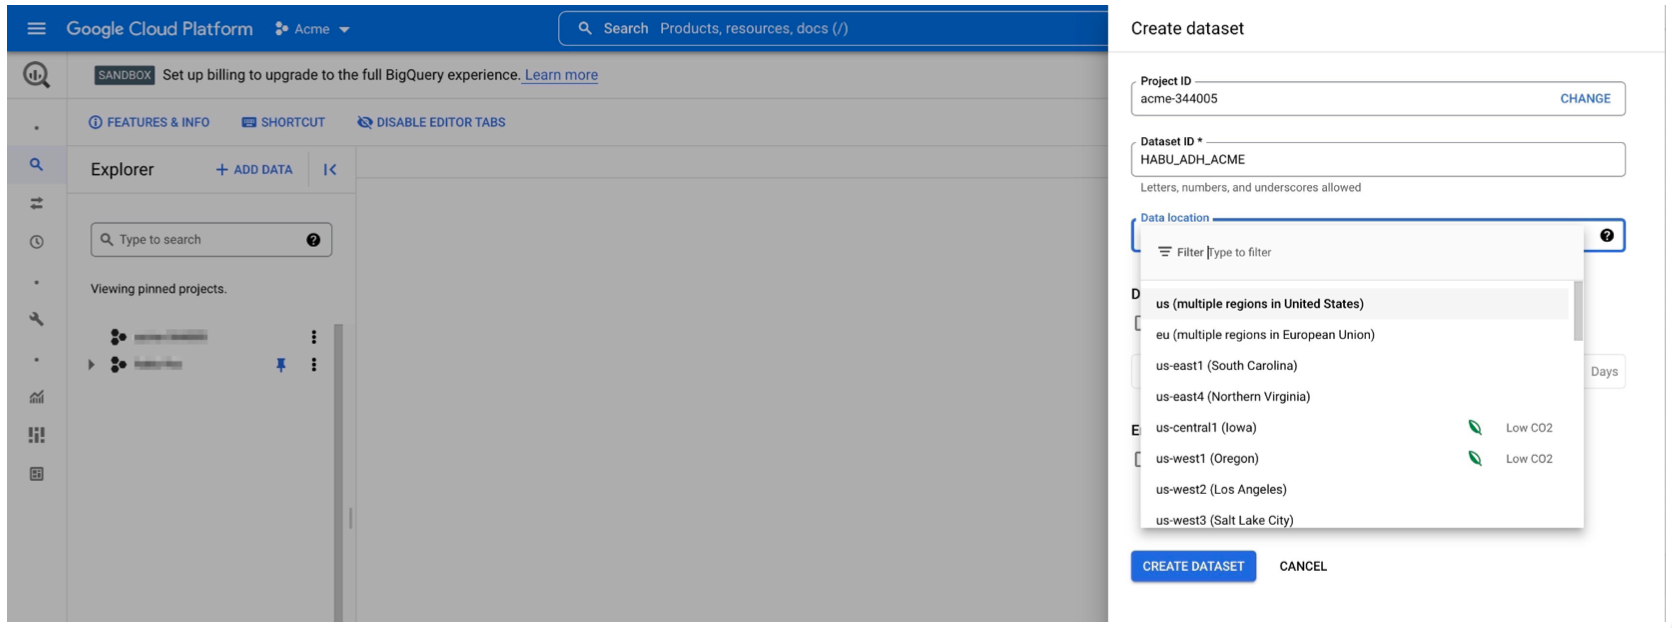Click the Create Dataset button
Image resolution: width=1672 pixels, height=628 pixels.
[x=1192, y=566]
